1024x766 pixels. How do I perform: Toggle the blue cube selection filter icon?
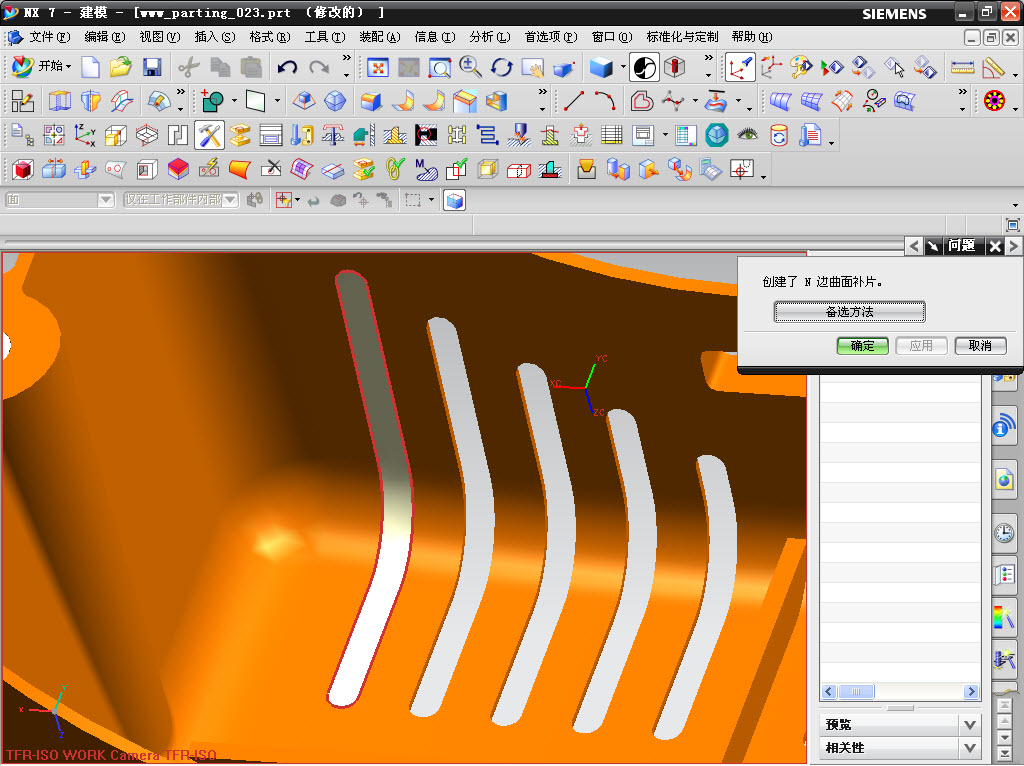point(455,200)
